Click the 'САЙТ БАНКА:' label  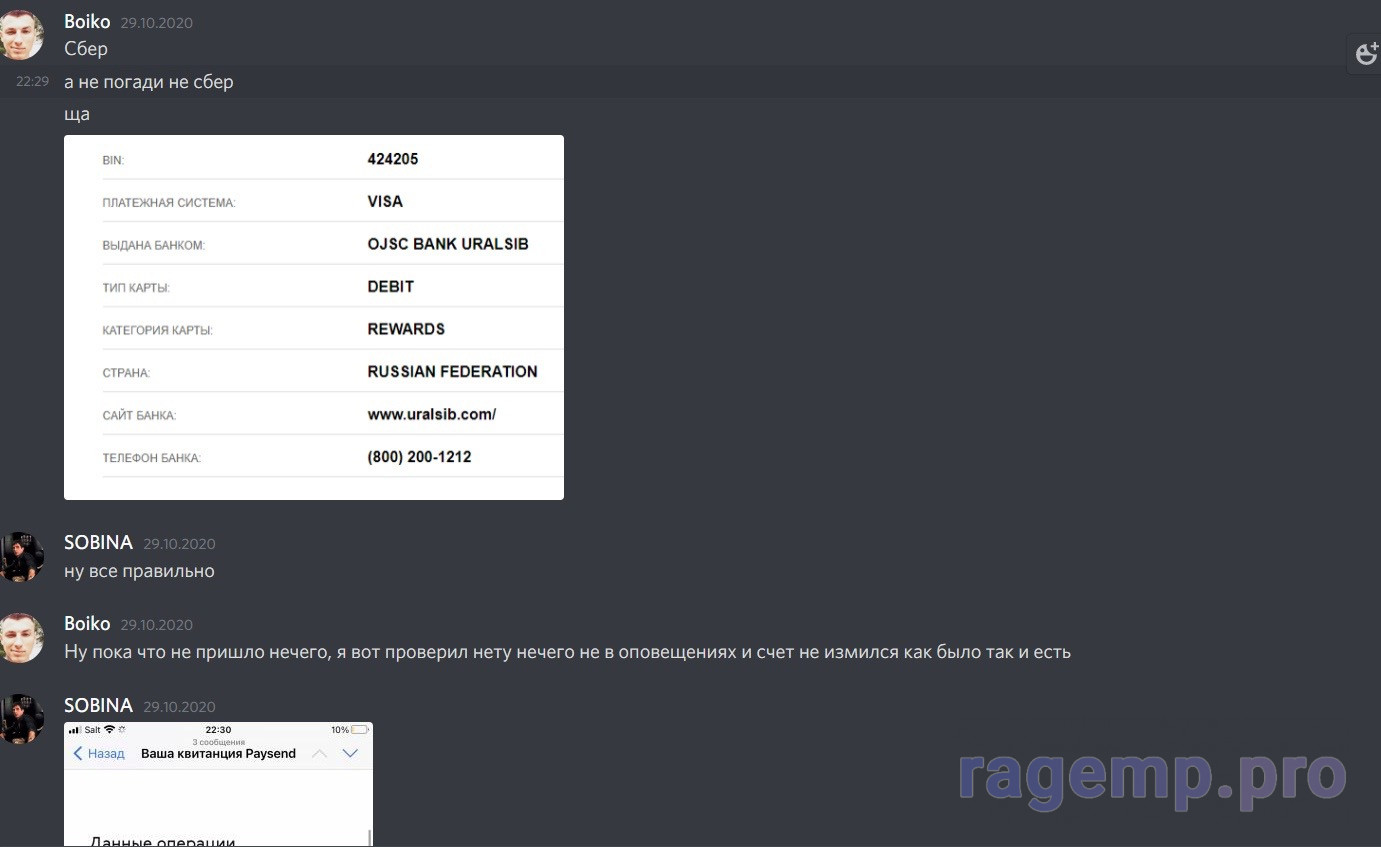[x=139, y=415]
